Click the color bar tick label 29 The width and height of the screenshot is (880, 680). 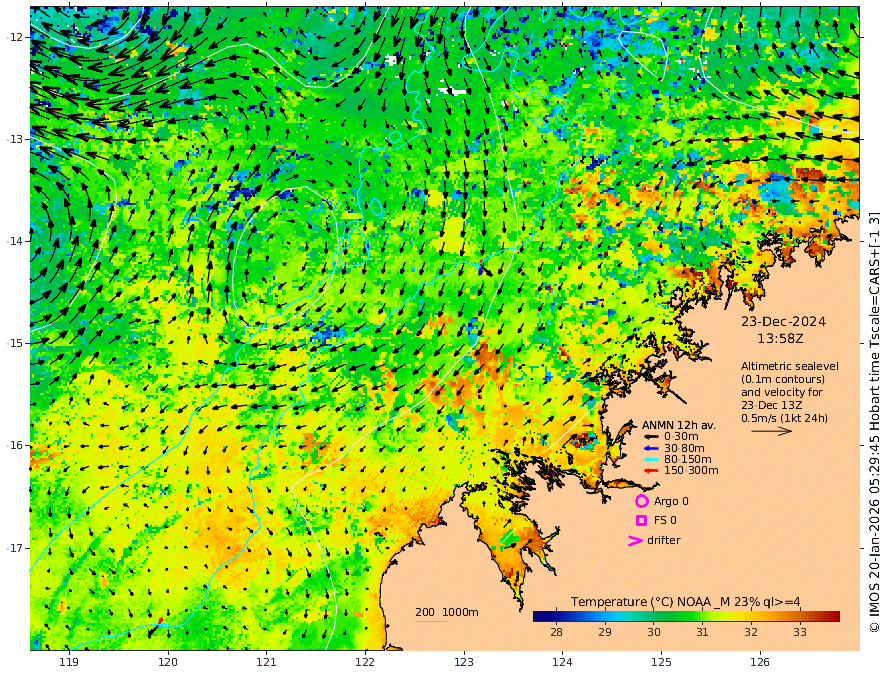[604, 632]
